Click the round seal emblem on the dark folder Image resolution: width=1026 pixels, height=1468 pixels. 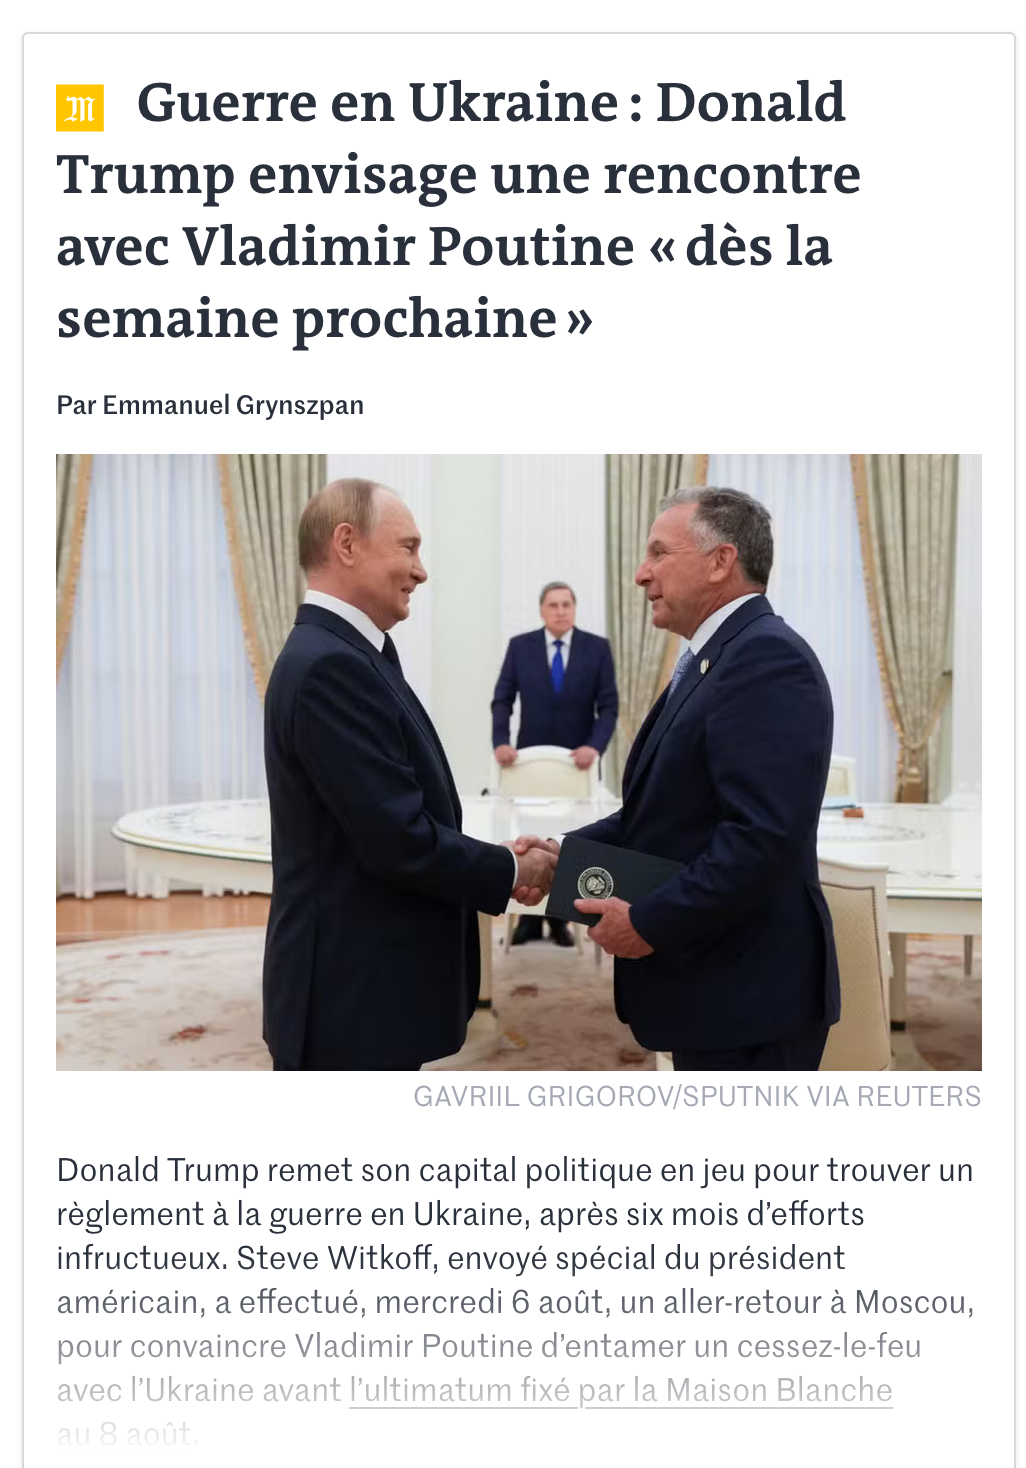(x=596, y=883)
